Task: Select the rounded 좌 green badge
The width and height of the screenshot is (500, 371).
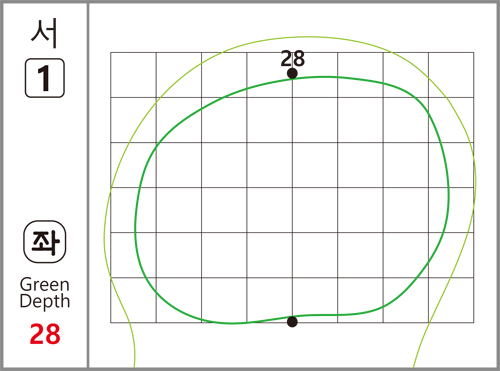Action: pos(45,242)
